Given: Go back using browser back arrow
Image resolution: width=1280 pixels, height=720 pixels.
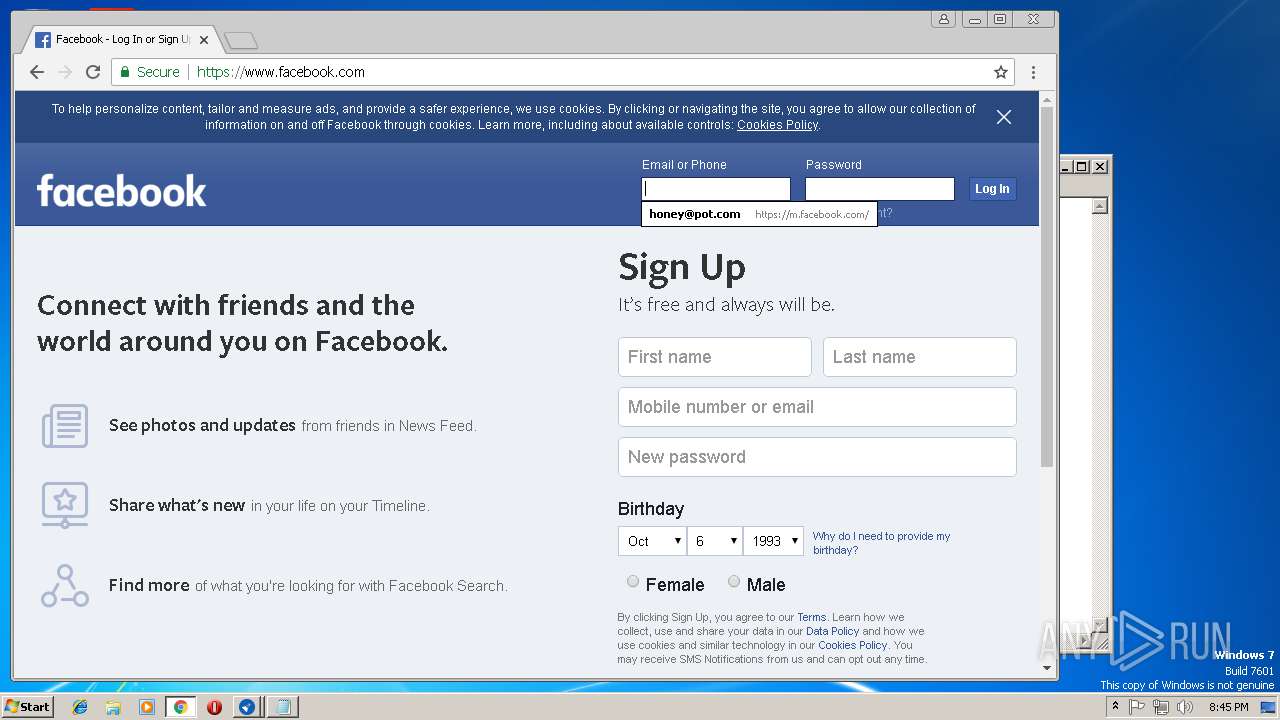Looking at the screenshot, I should [37, 72].
